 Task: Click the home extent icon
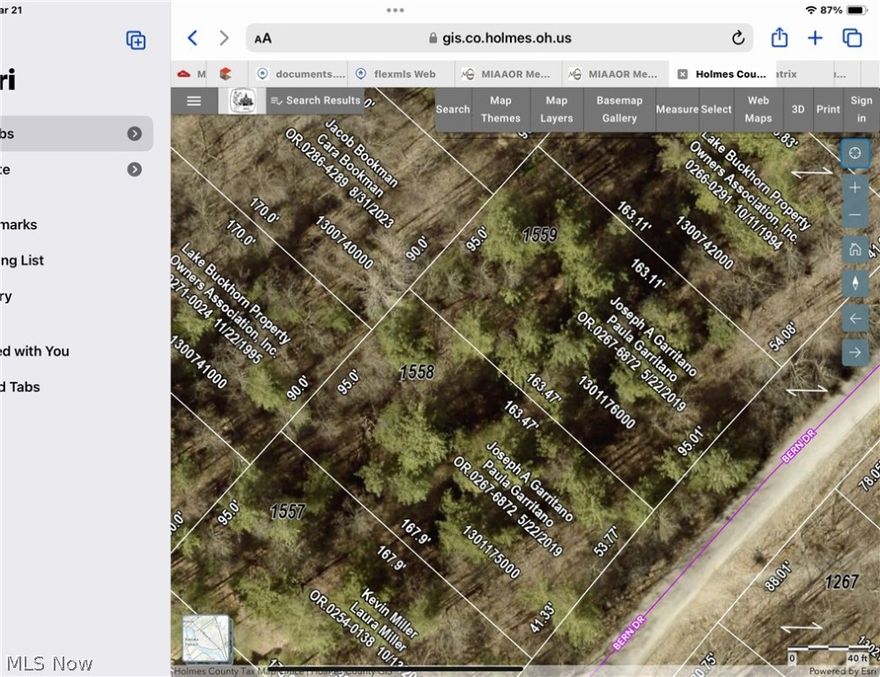tap(855, 249)
